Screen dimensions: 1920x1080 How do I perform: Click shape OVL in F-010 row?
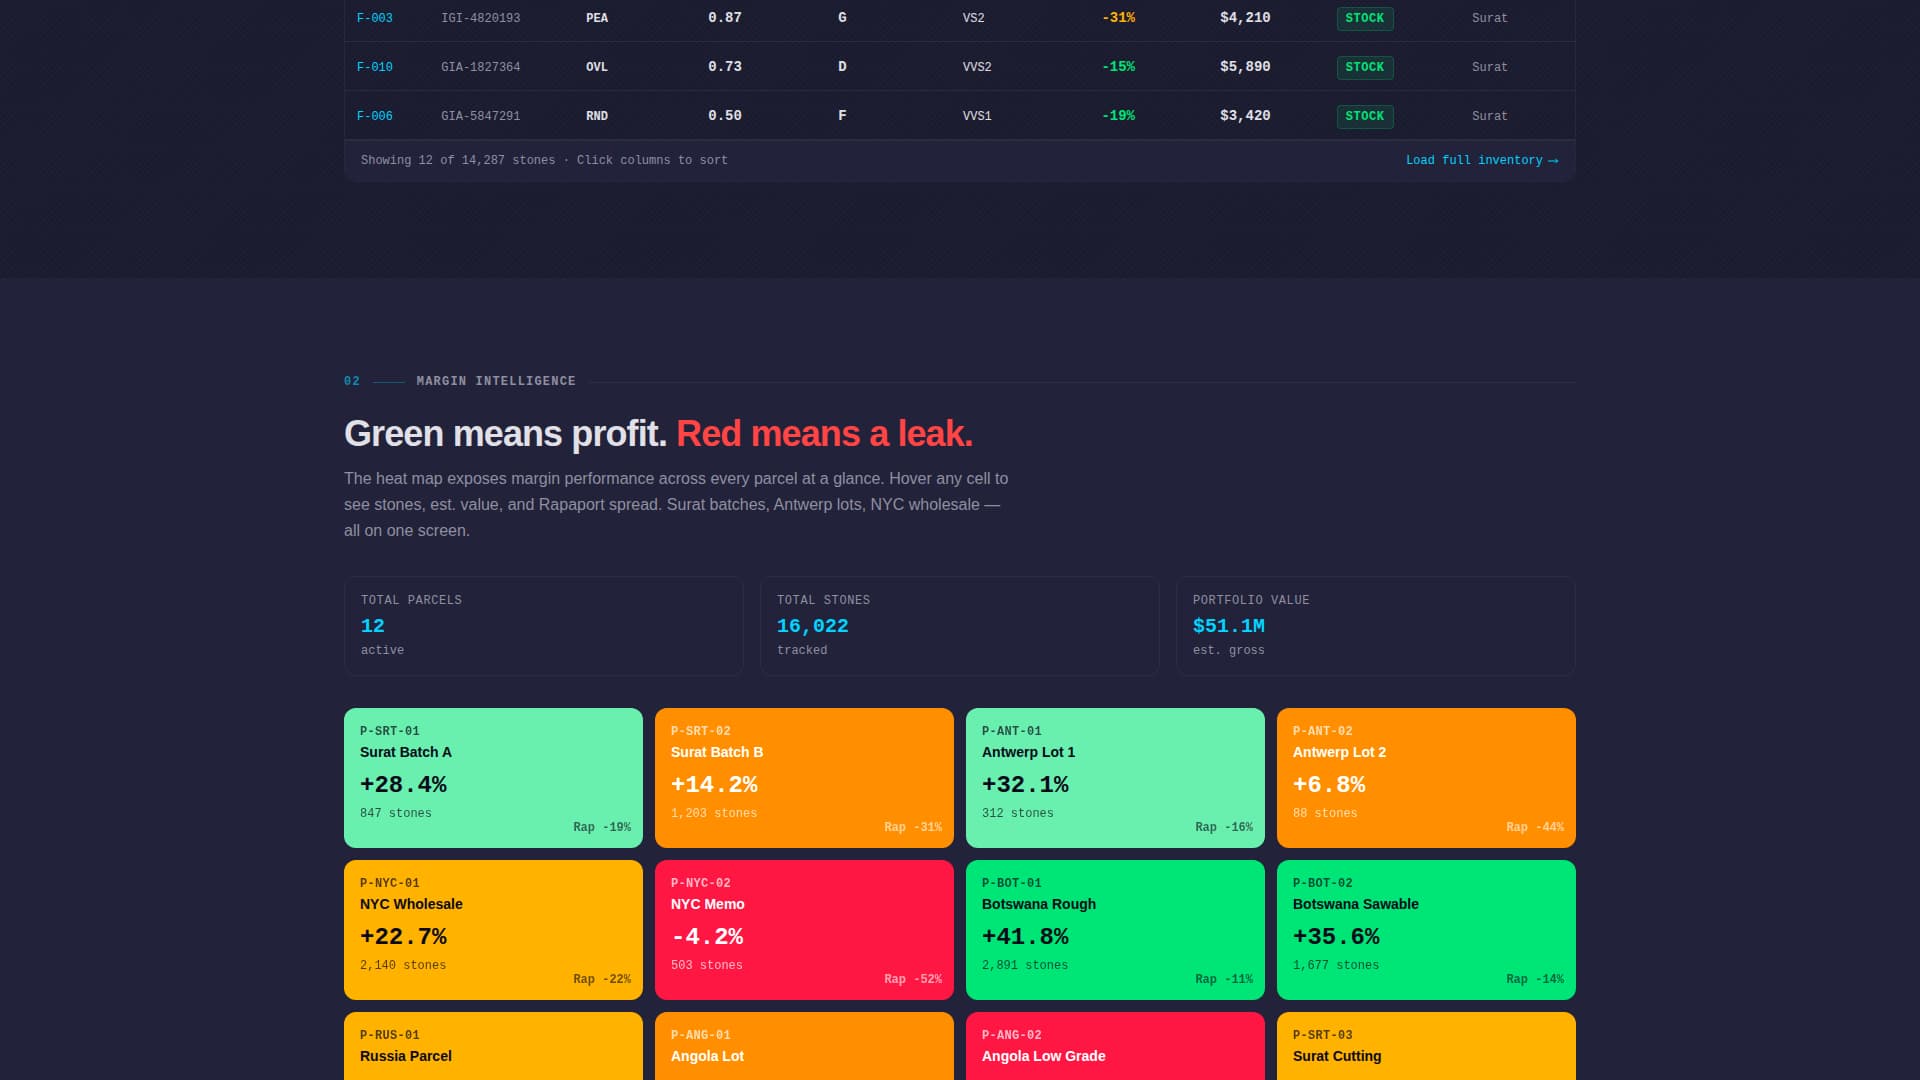[597, 67]
